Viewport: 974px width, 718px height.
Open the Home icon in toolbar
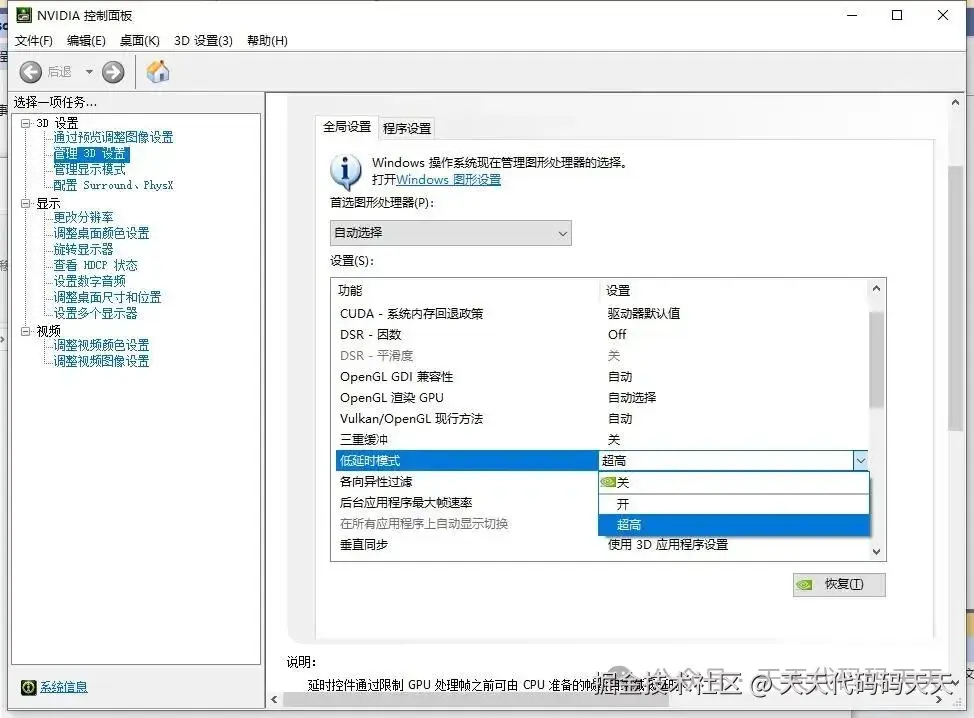pos(158,71)
